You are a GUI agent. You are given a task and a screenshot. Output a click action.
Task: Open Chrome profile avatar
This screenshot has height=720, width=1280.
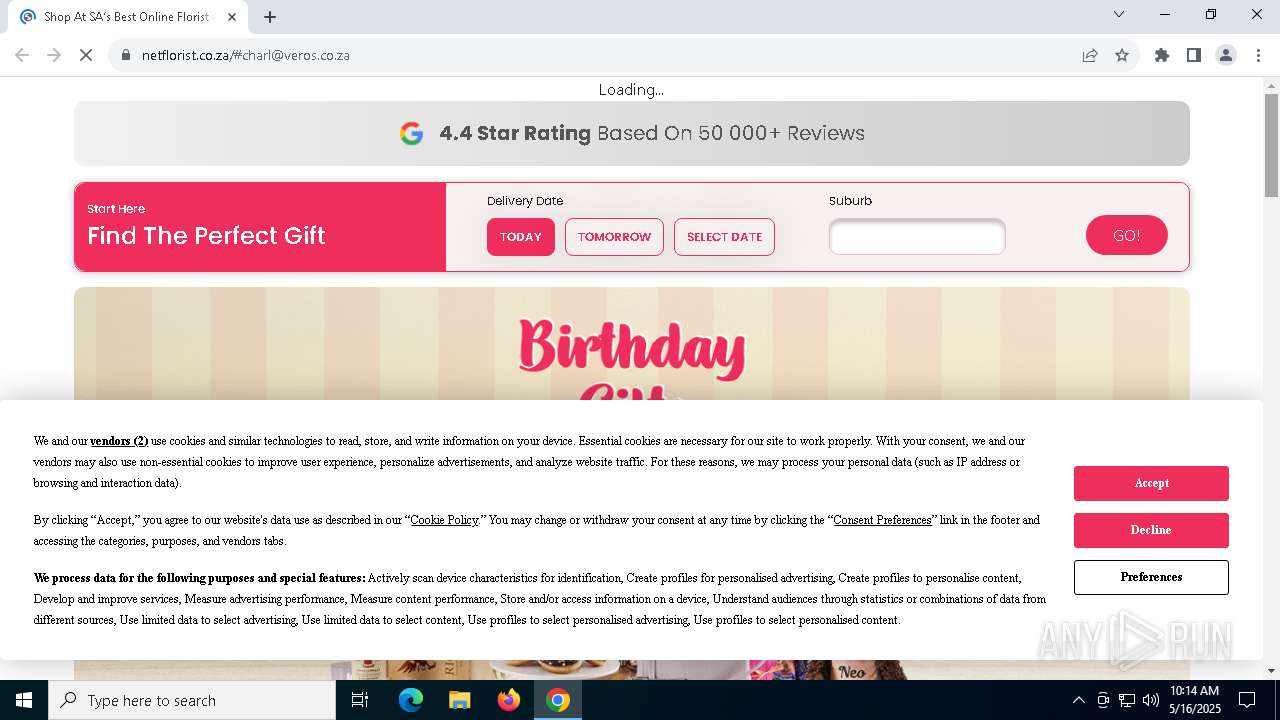coord(1226,55)
